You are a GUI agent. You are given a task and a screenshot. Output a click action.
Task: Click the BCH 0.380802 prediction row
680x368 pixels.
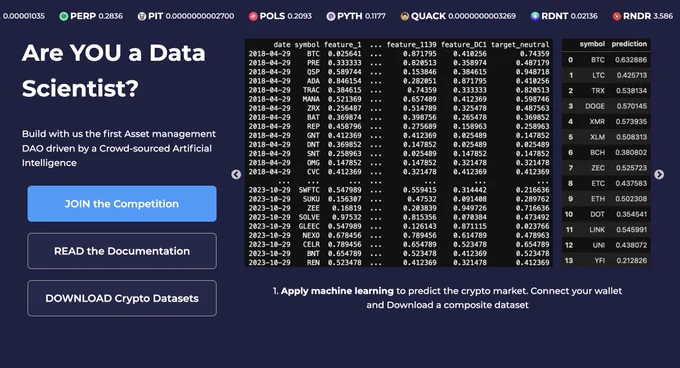(x=606, y=153)
